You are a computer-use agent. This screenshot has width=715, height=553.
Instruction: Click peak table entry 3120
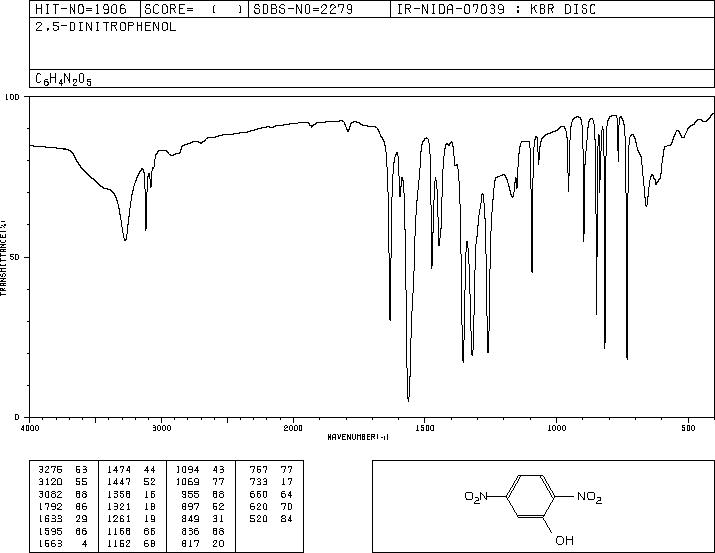click(x=50, y=482)
